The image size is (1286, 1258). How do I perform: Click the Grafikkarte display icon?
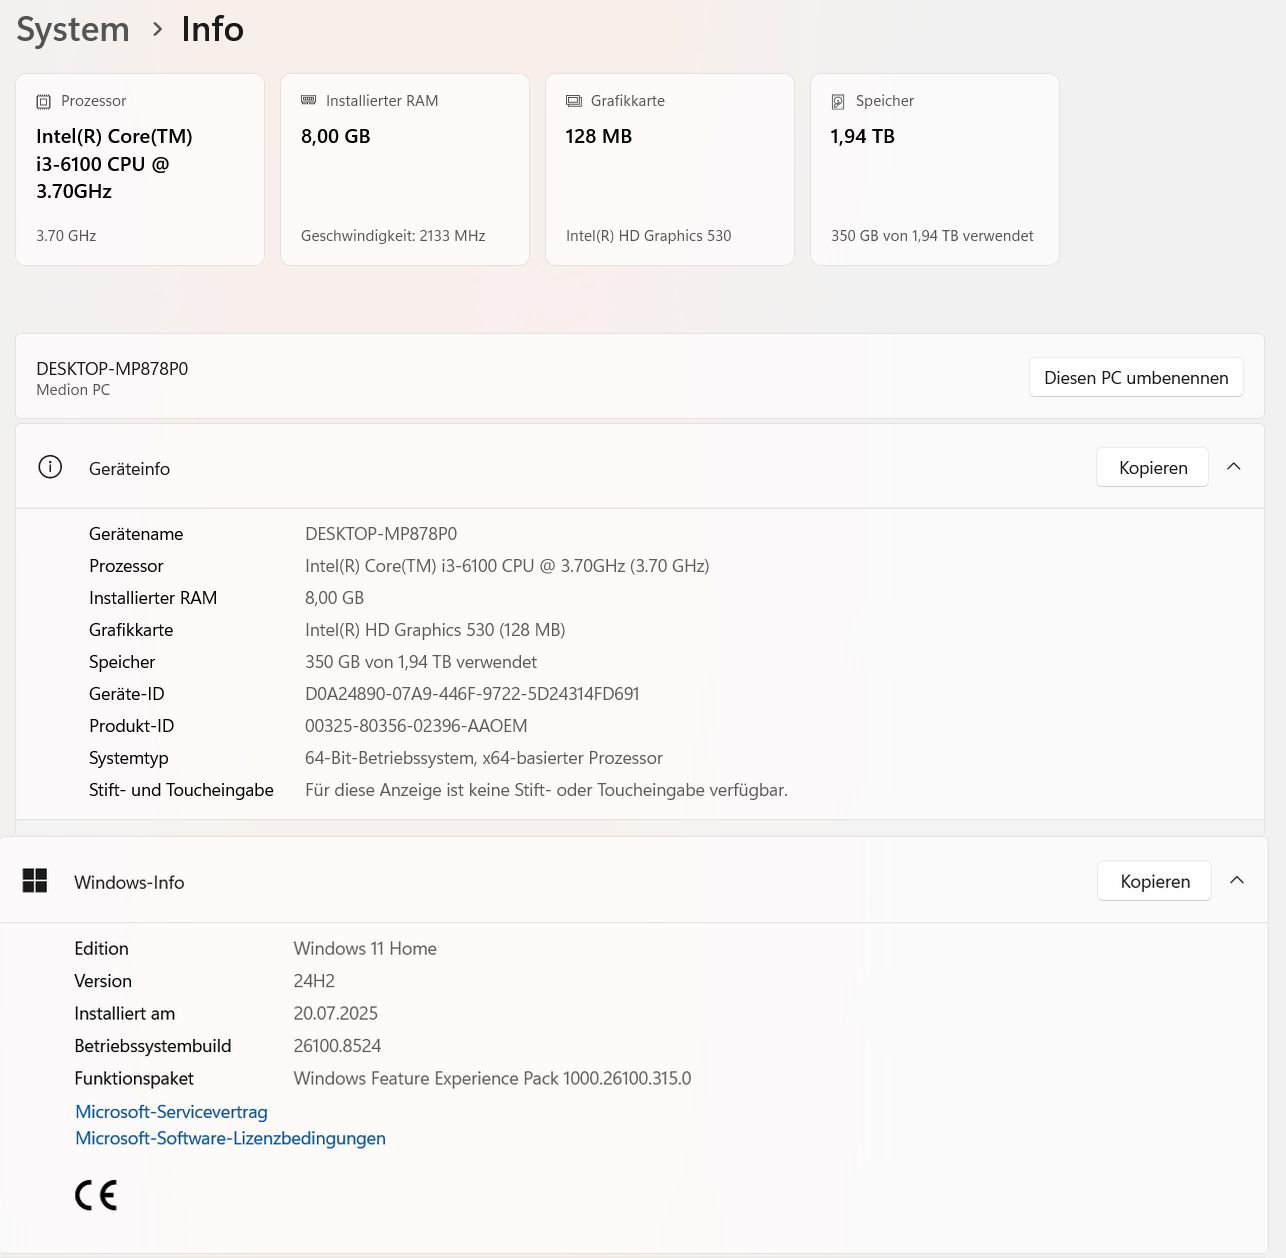[x=574, y=101]
